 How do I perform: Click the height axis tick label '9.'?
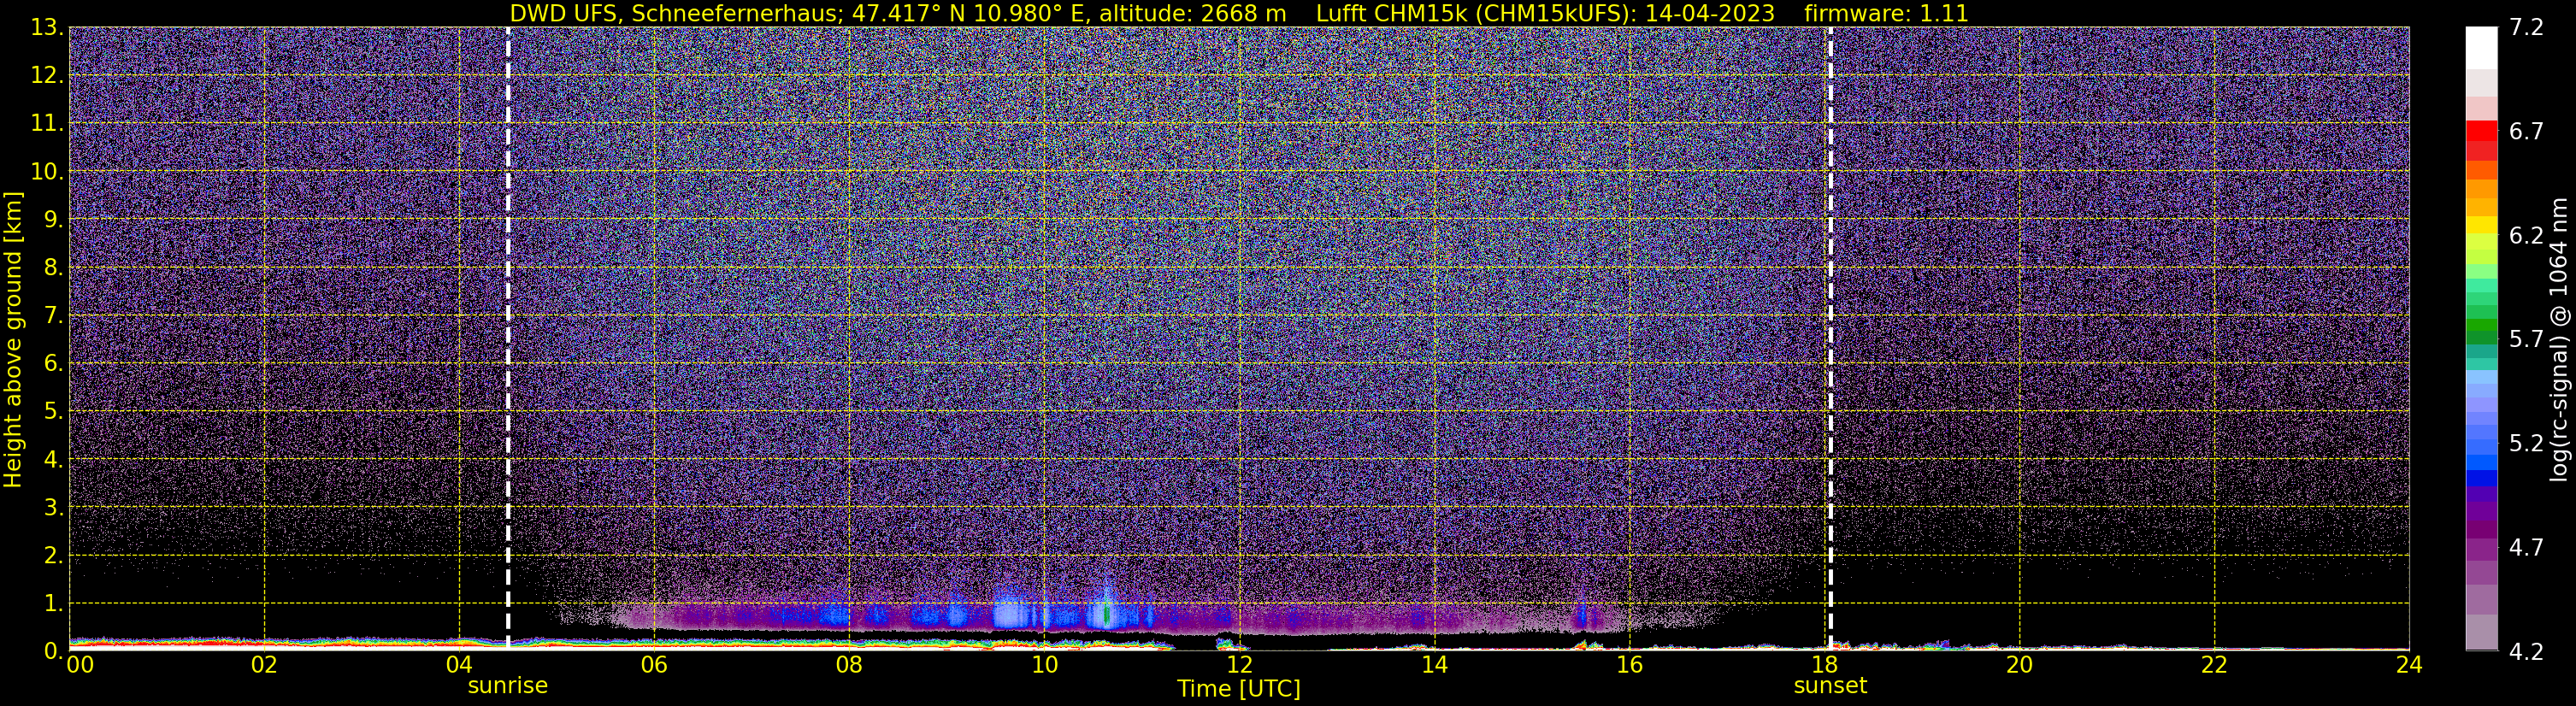pos(54,219)
